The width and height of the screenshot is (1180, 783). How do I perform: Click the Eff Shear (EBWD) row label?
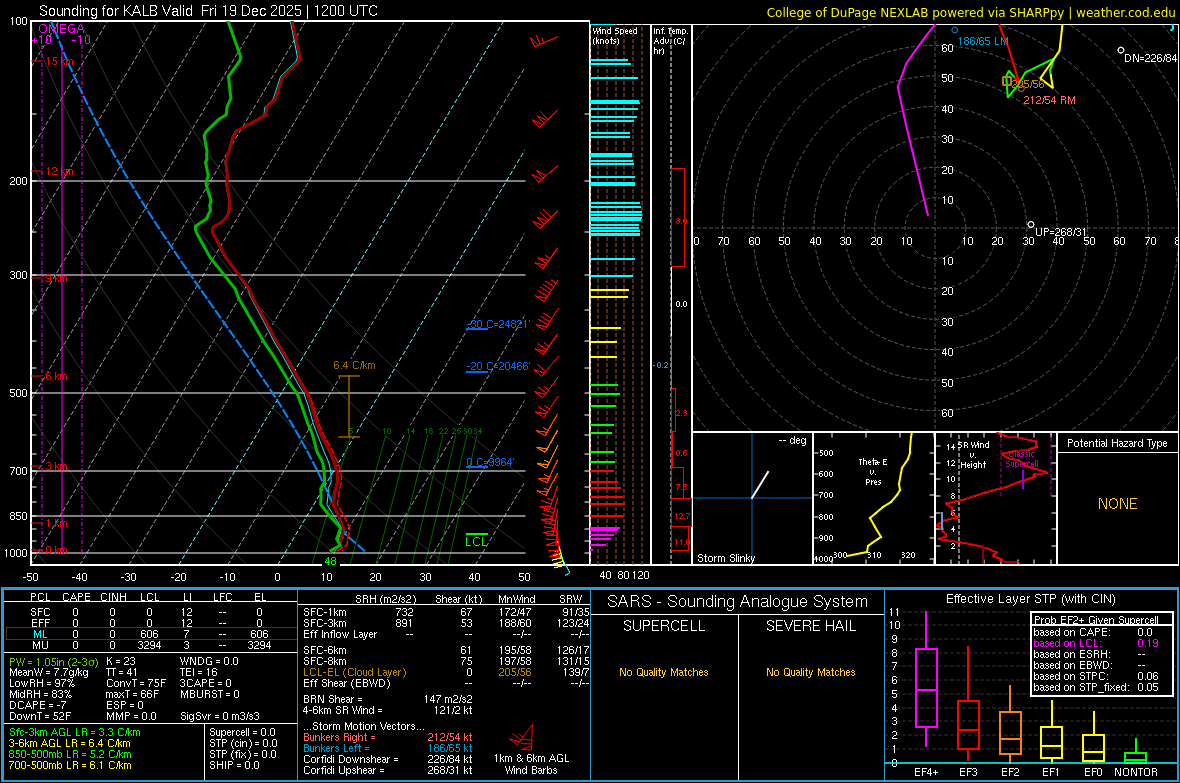[x=347, y=684]
